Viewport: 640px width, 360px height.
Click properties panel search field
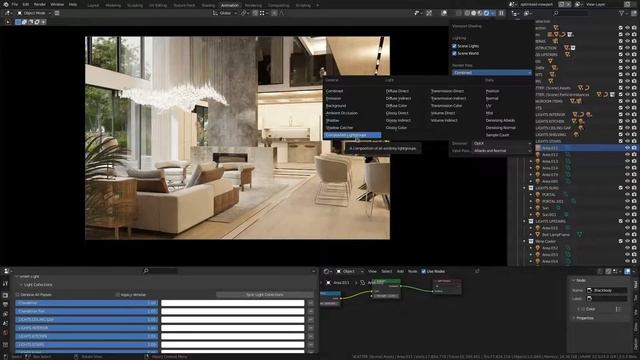coord(160,271)
